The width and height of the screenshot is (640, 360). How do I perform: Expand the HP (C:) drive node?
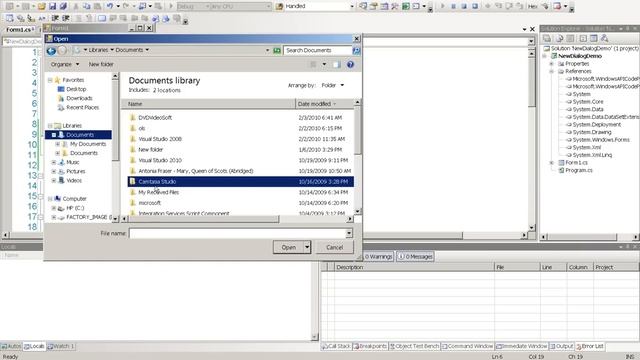point(54,208)
